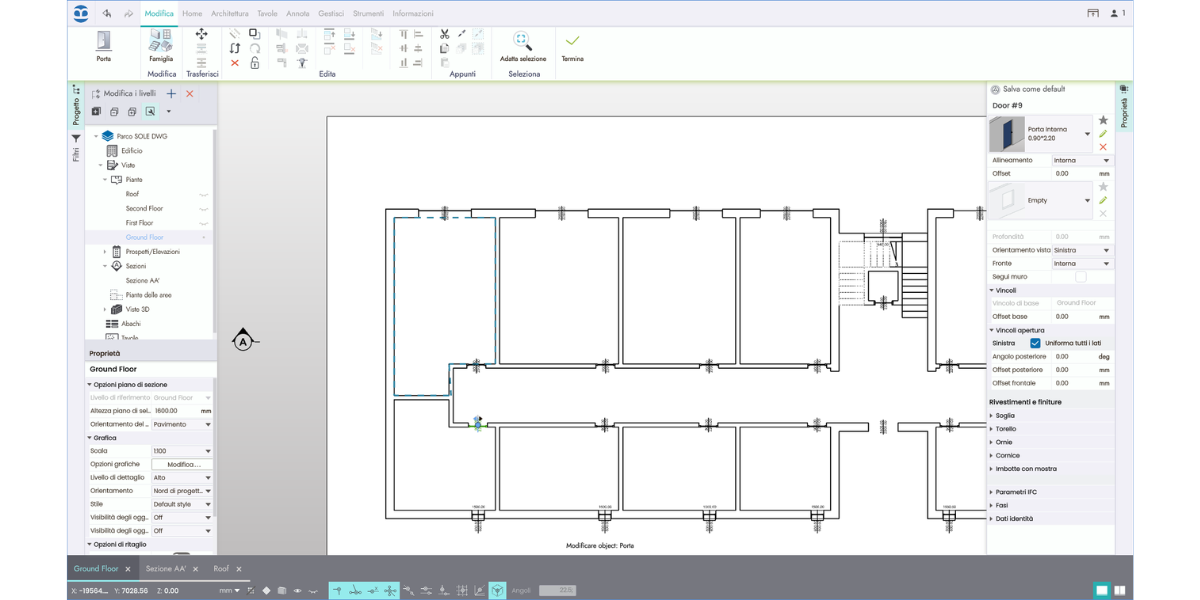The width and height of the screenshot is (1200, 600).
Task: Open the Architettura ribbon tab
Action: coord(230,14)
